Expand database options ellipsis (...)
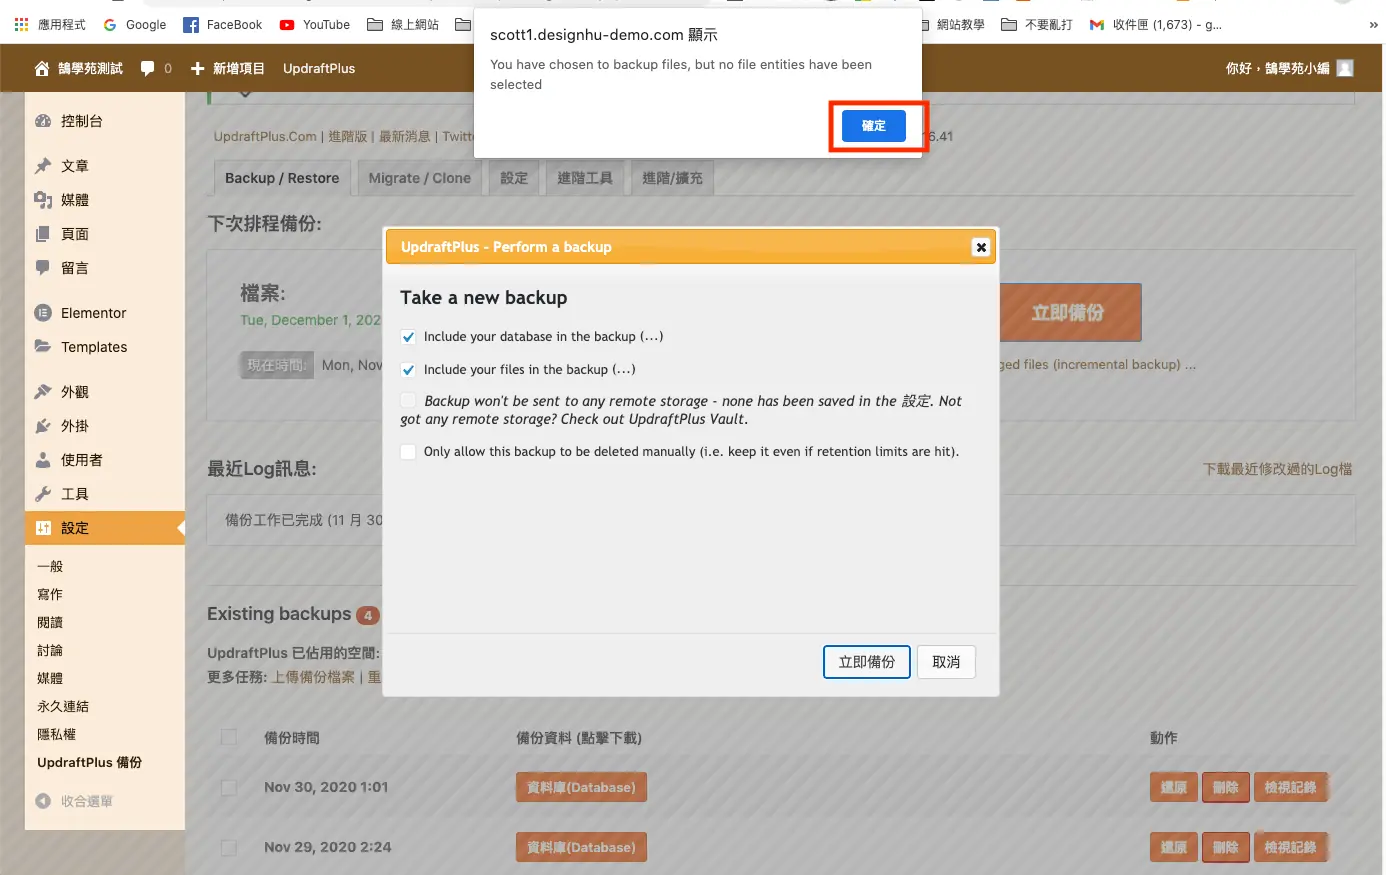This screenshot has width=1386, height=875. 651,337
